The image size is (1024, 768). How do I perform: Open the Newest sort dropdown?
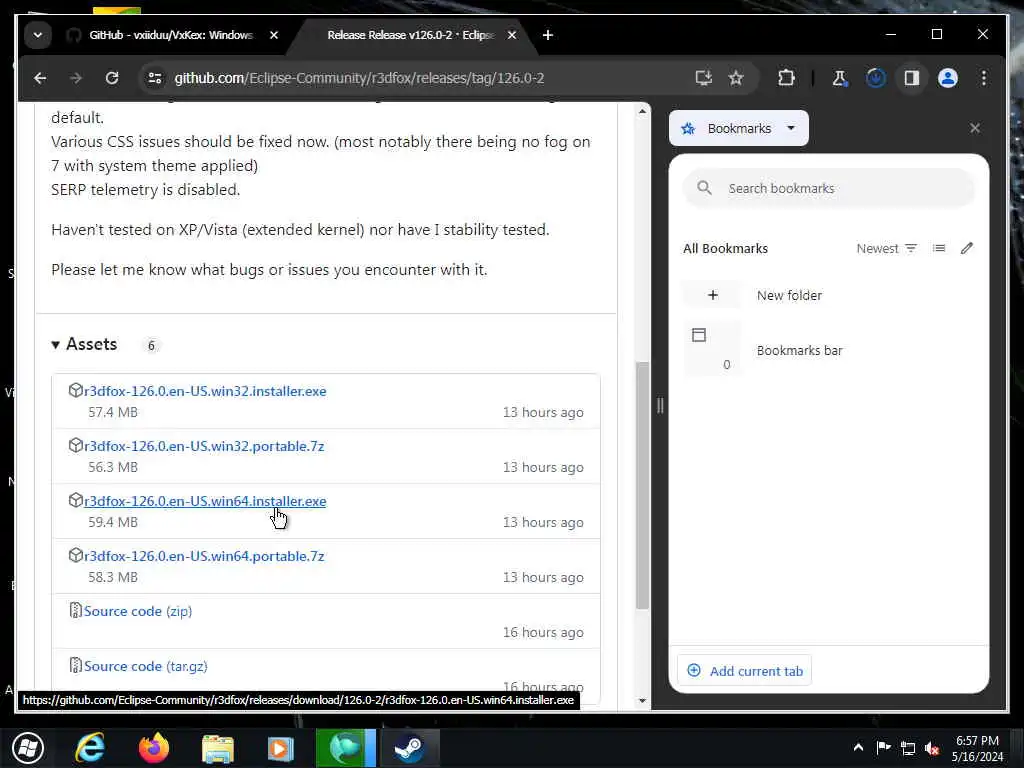886,249
